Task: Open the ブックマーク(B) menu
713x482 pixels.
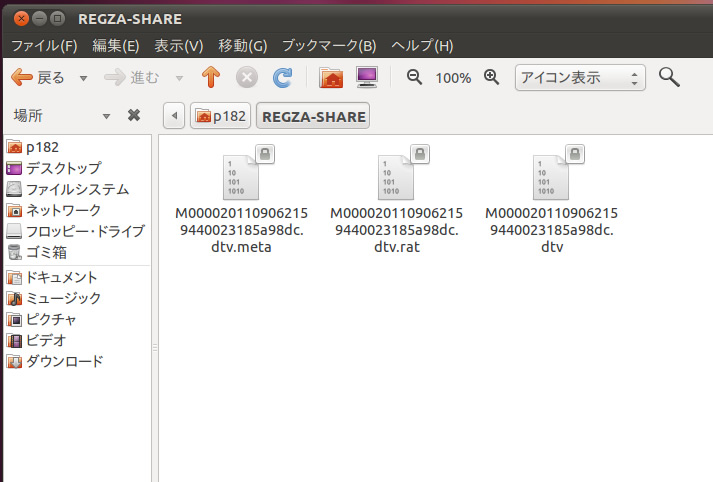Action: [329, 45]
